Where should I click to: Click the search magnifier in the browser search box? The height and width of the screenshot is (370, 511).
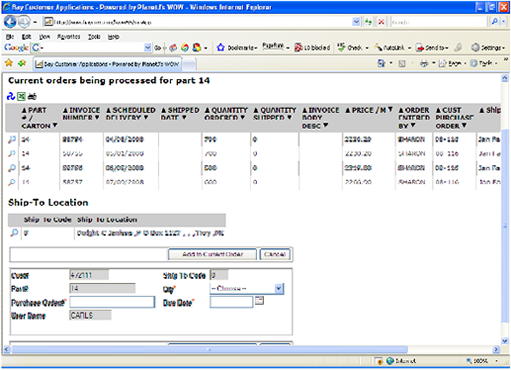click(x=495, y=22)
